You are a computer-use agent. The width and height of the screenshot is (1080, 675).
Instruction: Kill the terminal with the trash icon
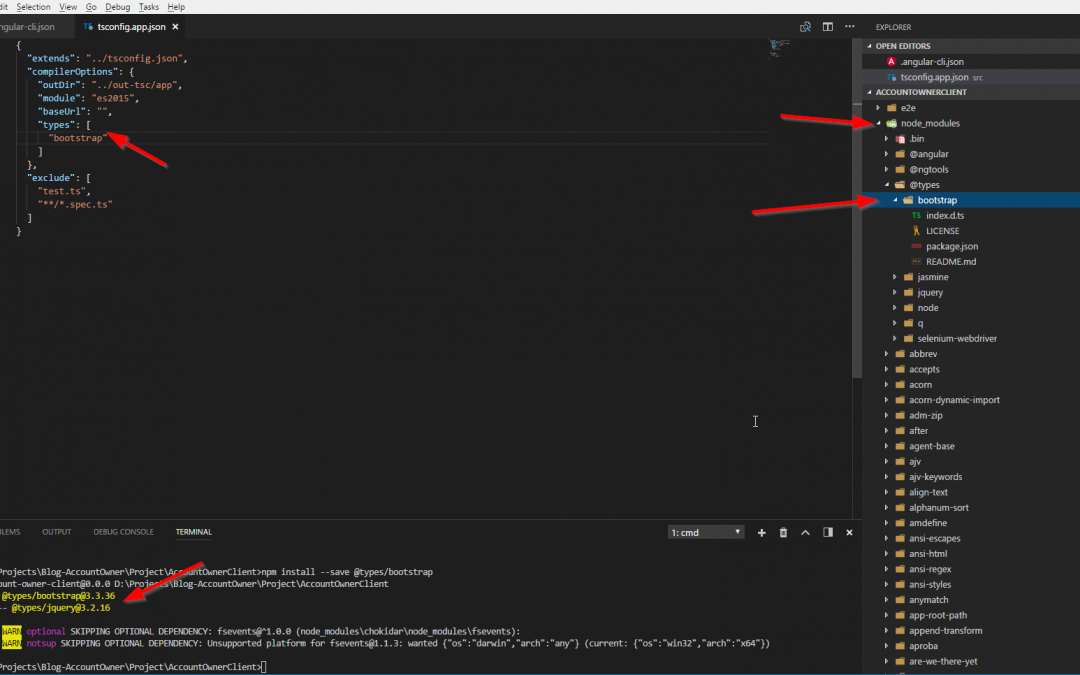coord(783,533)
